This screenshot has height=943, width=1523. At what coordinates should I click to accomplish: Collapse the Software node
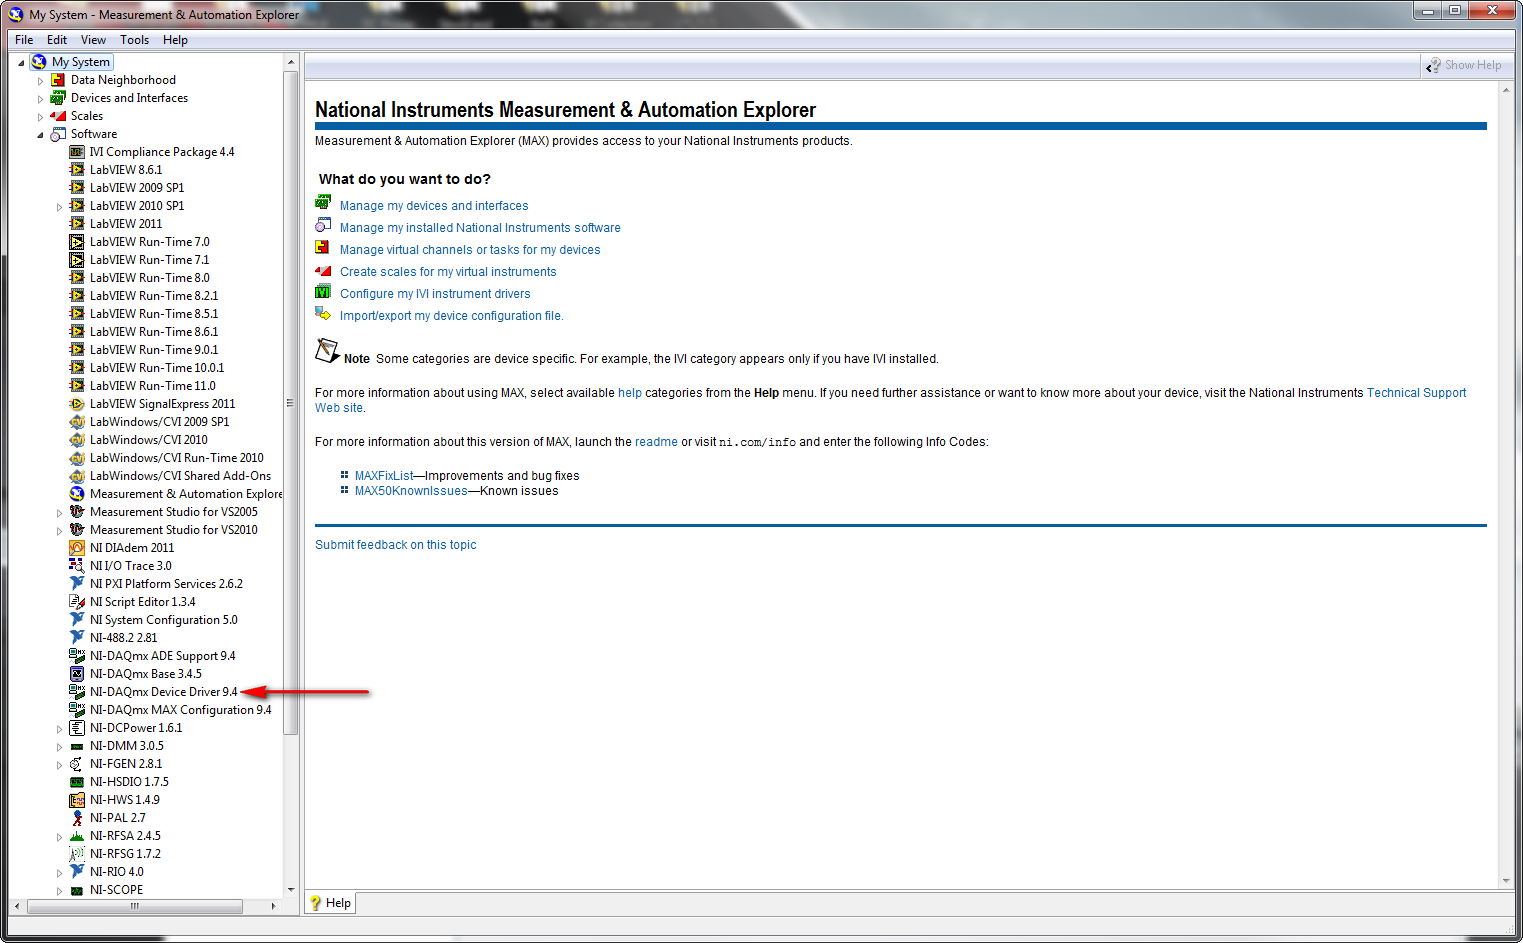pos(40,135)
